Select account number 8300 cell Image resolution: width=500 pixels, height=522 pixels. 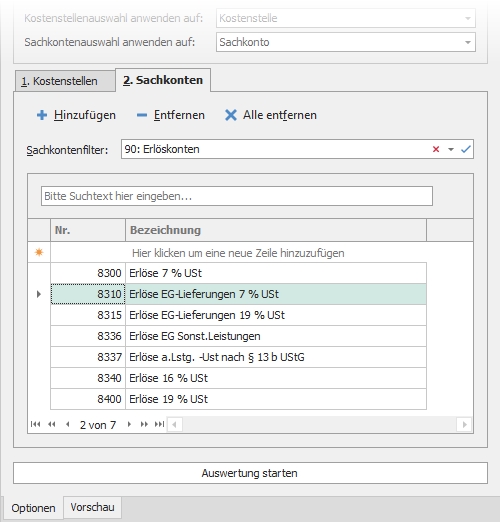(x=88, y=273)
